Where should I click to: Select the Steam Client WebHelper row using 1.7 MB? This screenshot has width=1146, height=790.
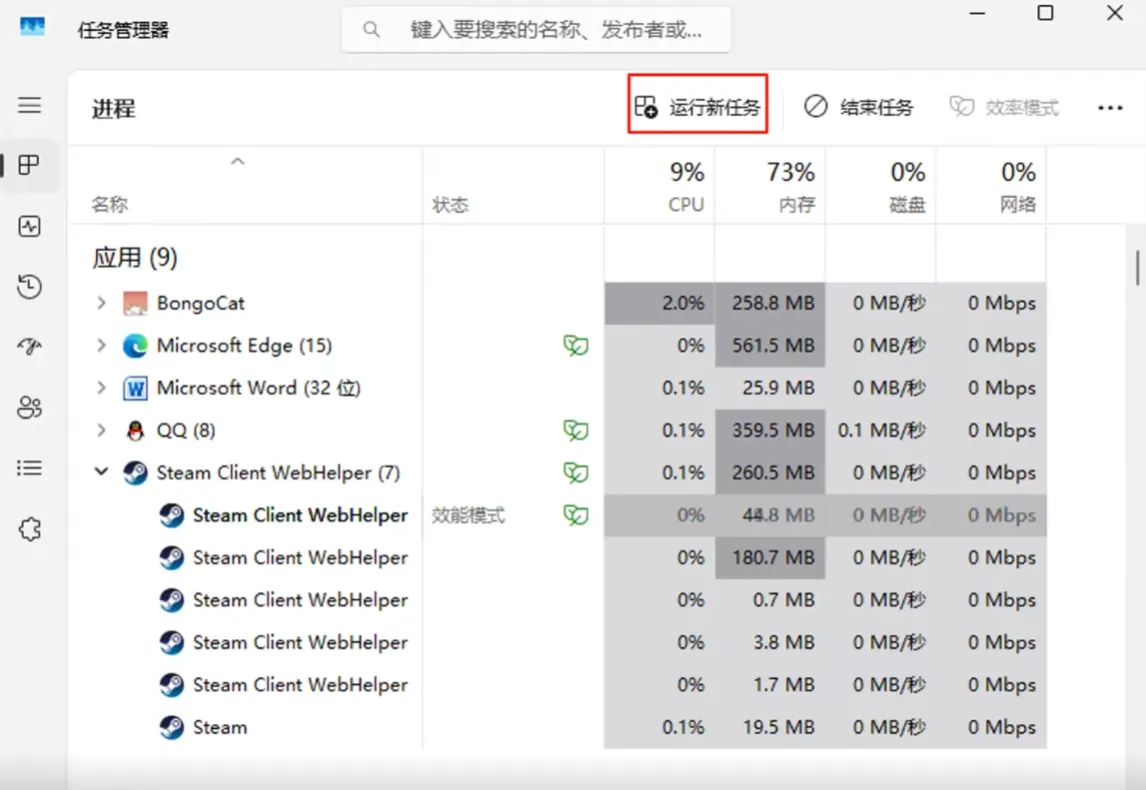[x=557, y=685]
